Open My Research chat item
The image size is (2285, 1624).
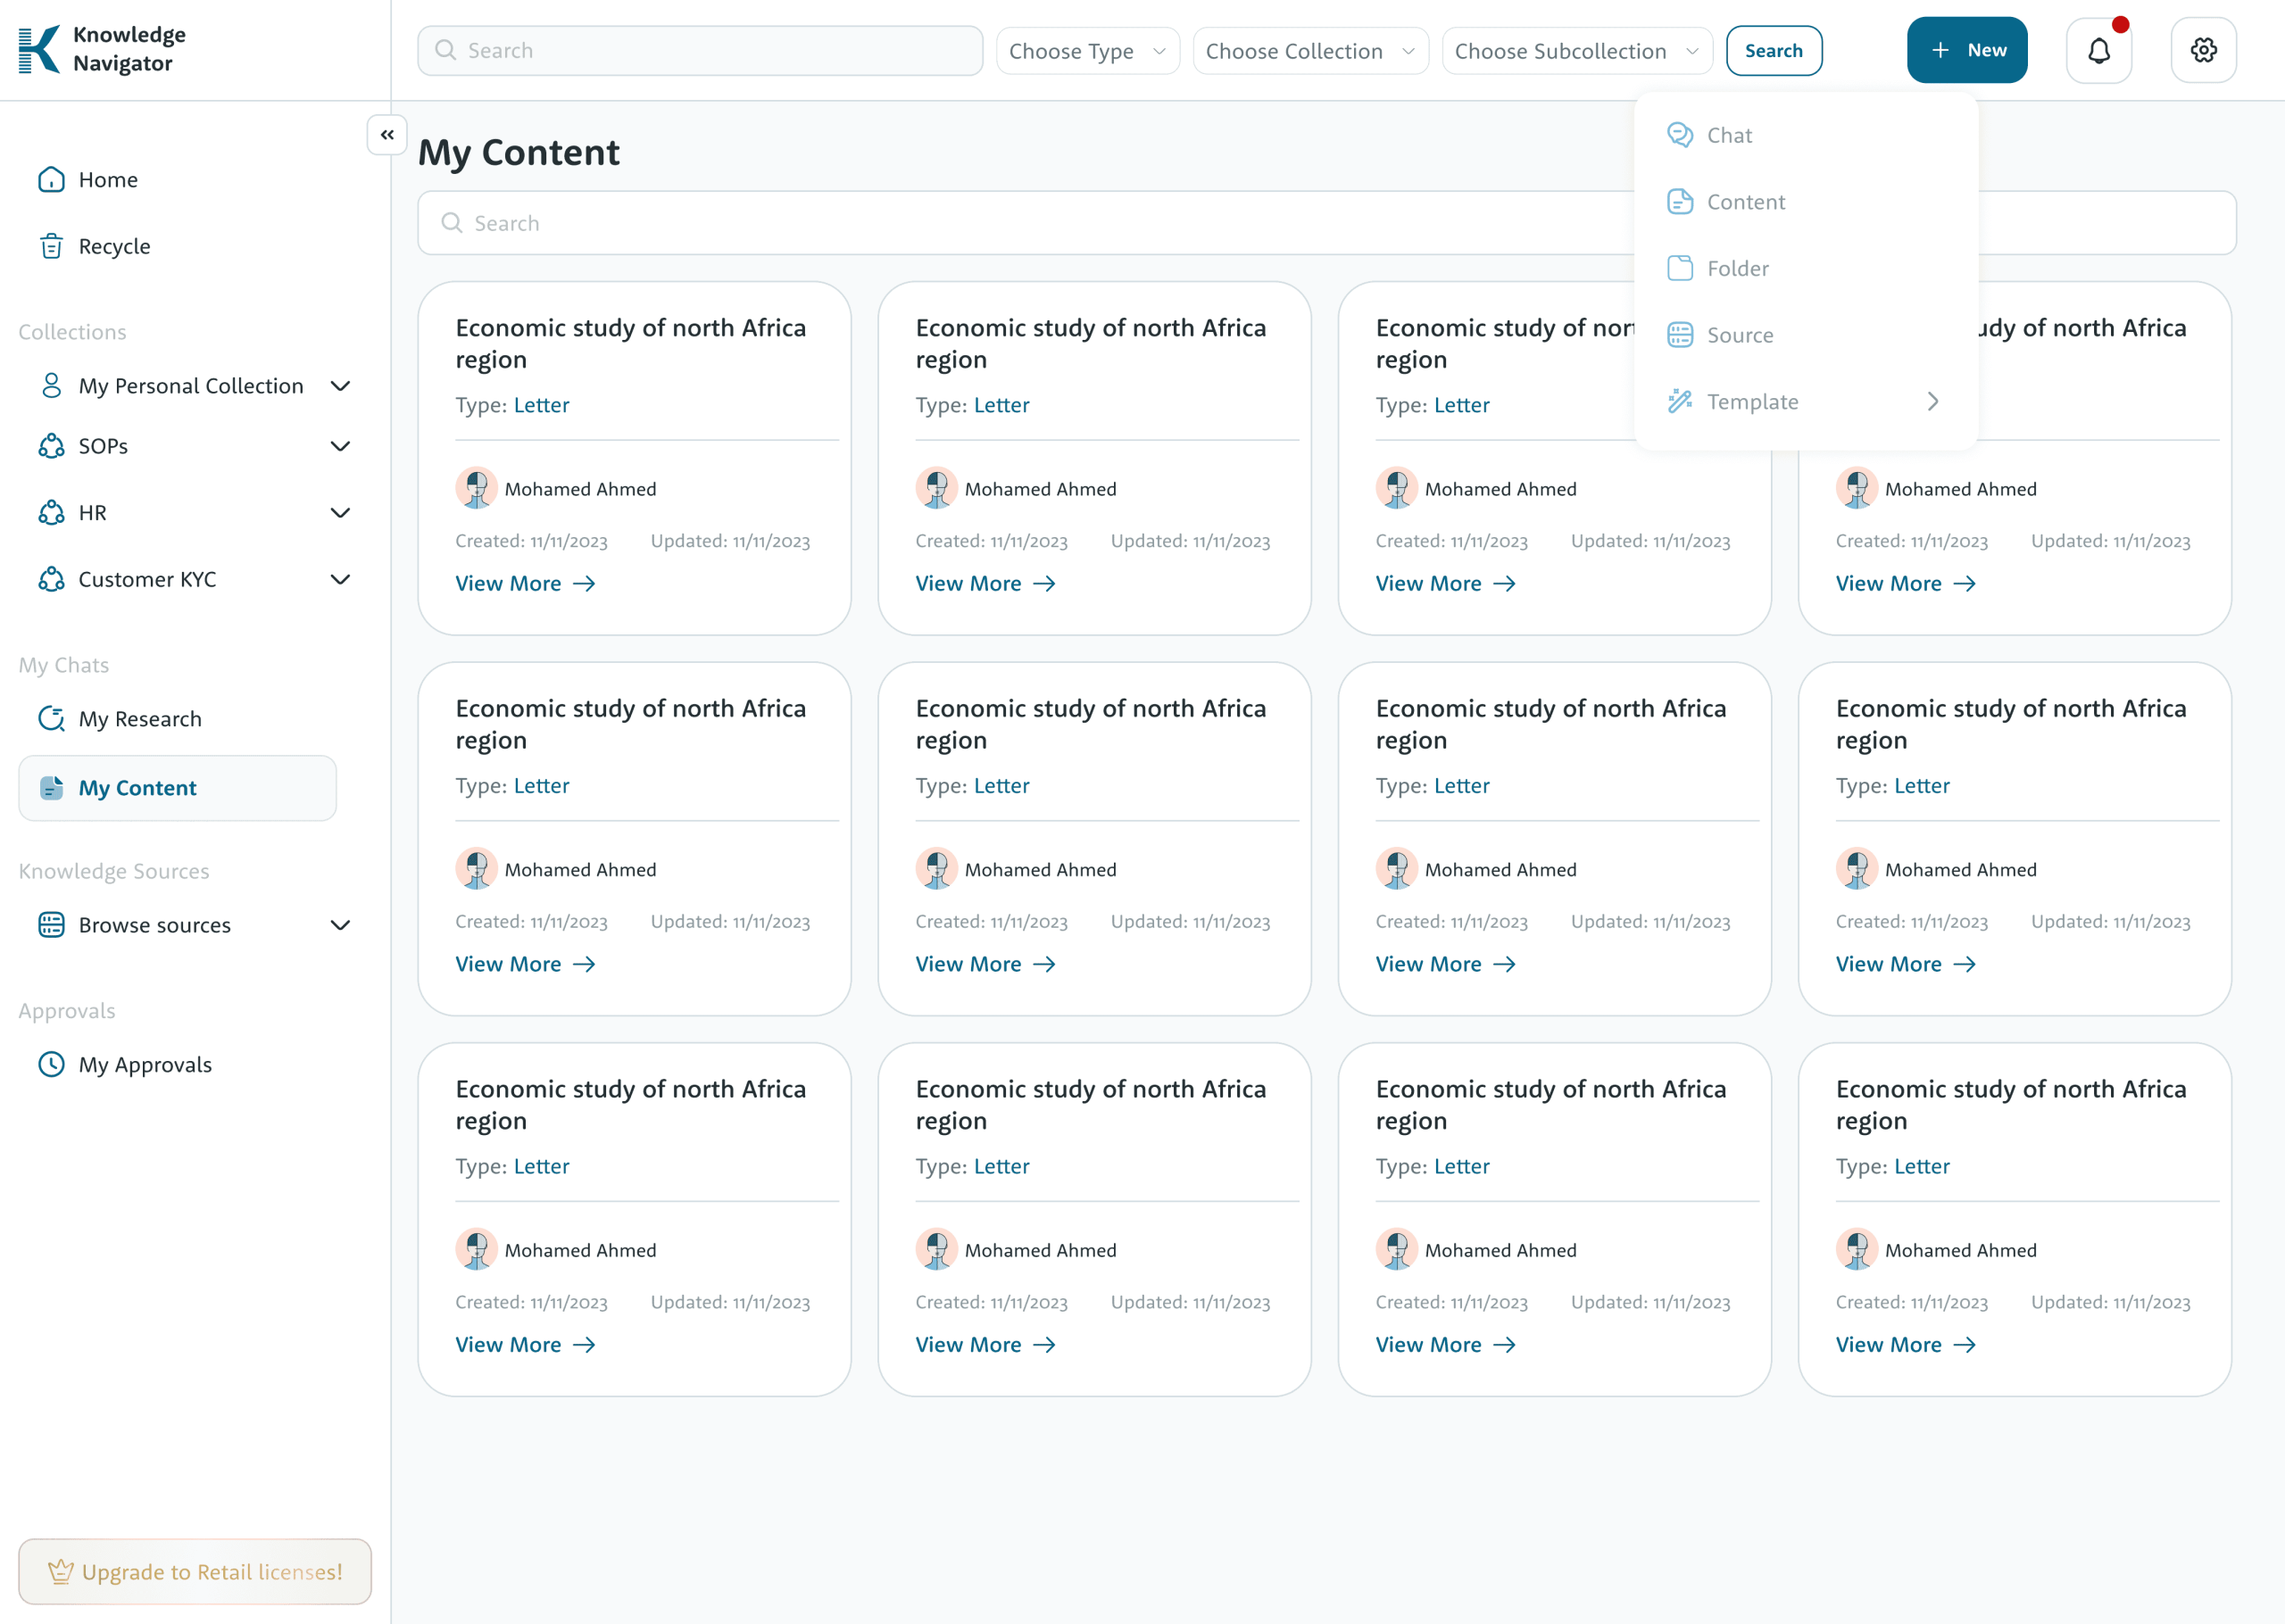(x=140, y=719)
